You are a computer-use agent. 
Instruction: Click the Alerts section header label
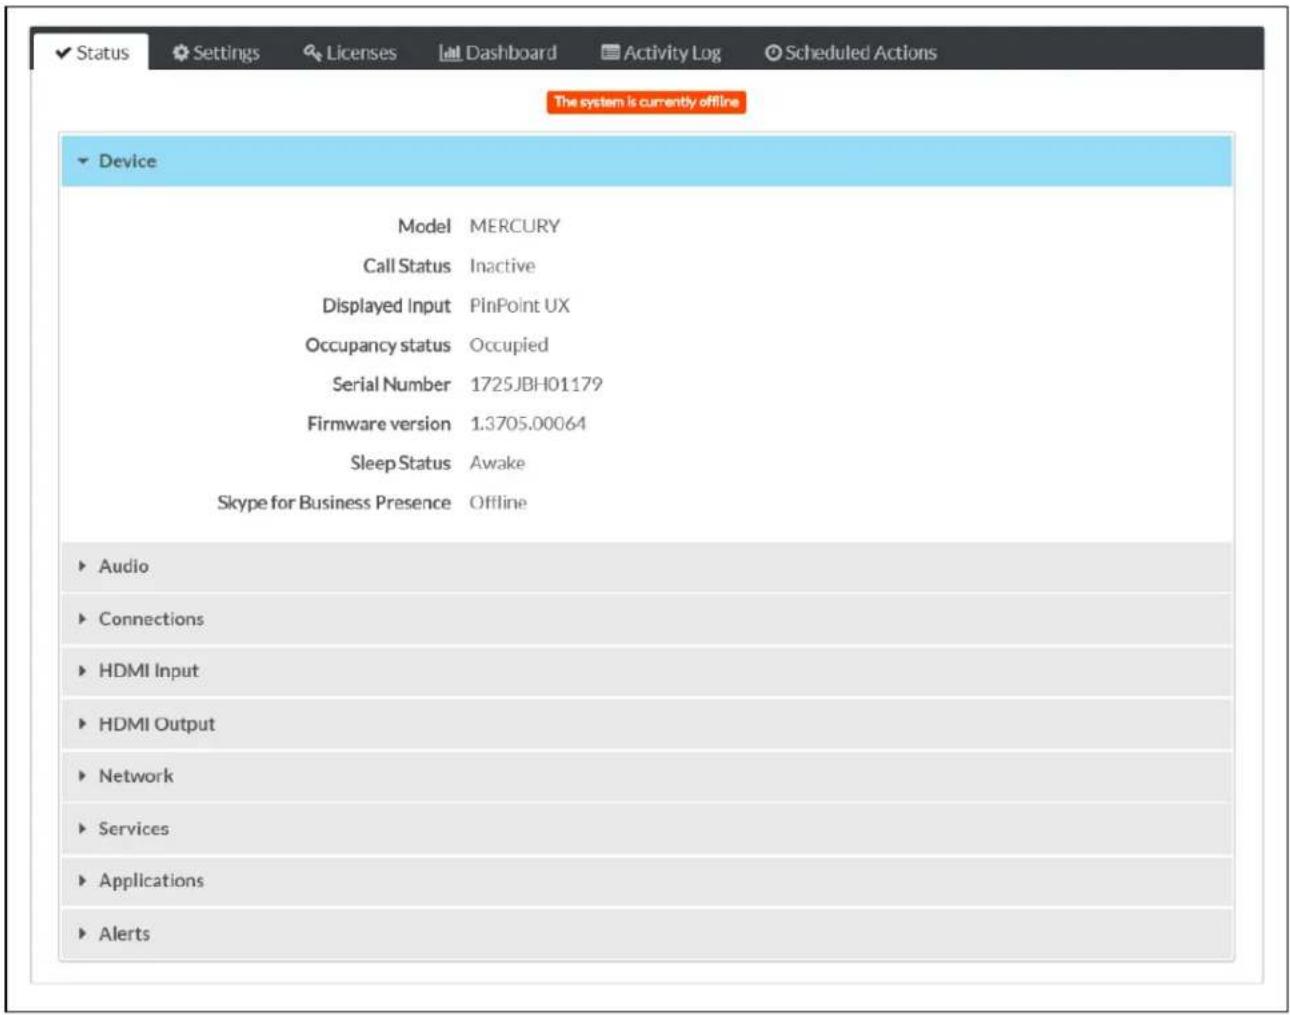(x=124, y=934)
